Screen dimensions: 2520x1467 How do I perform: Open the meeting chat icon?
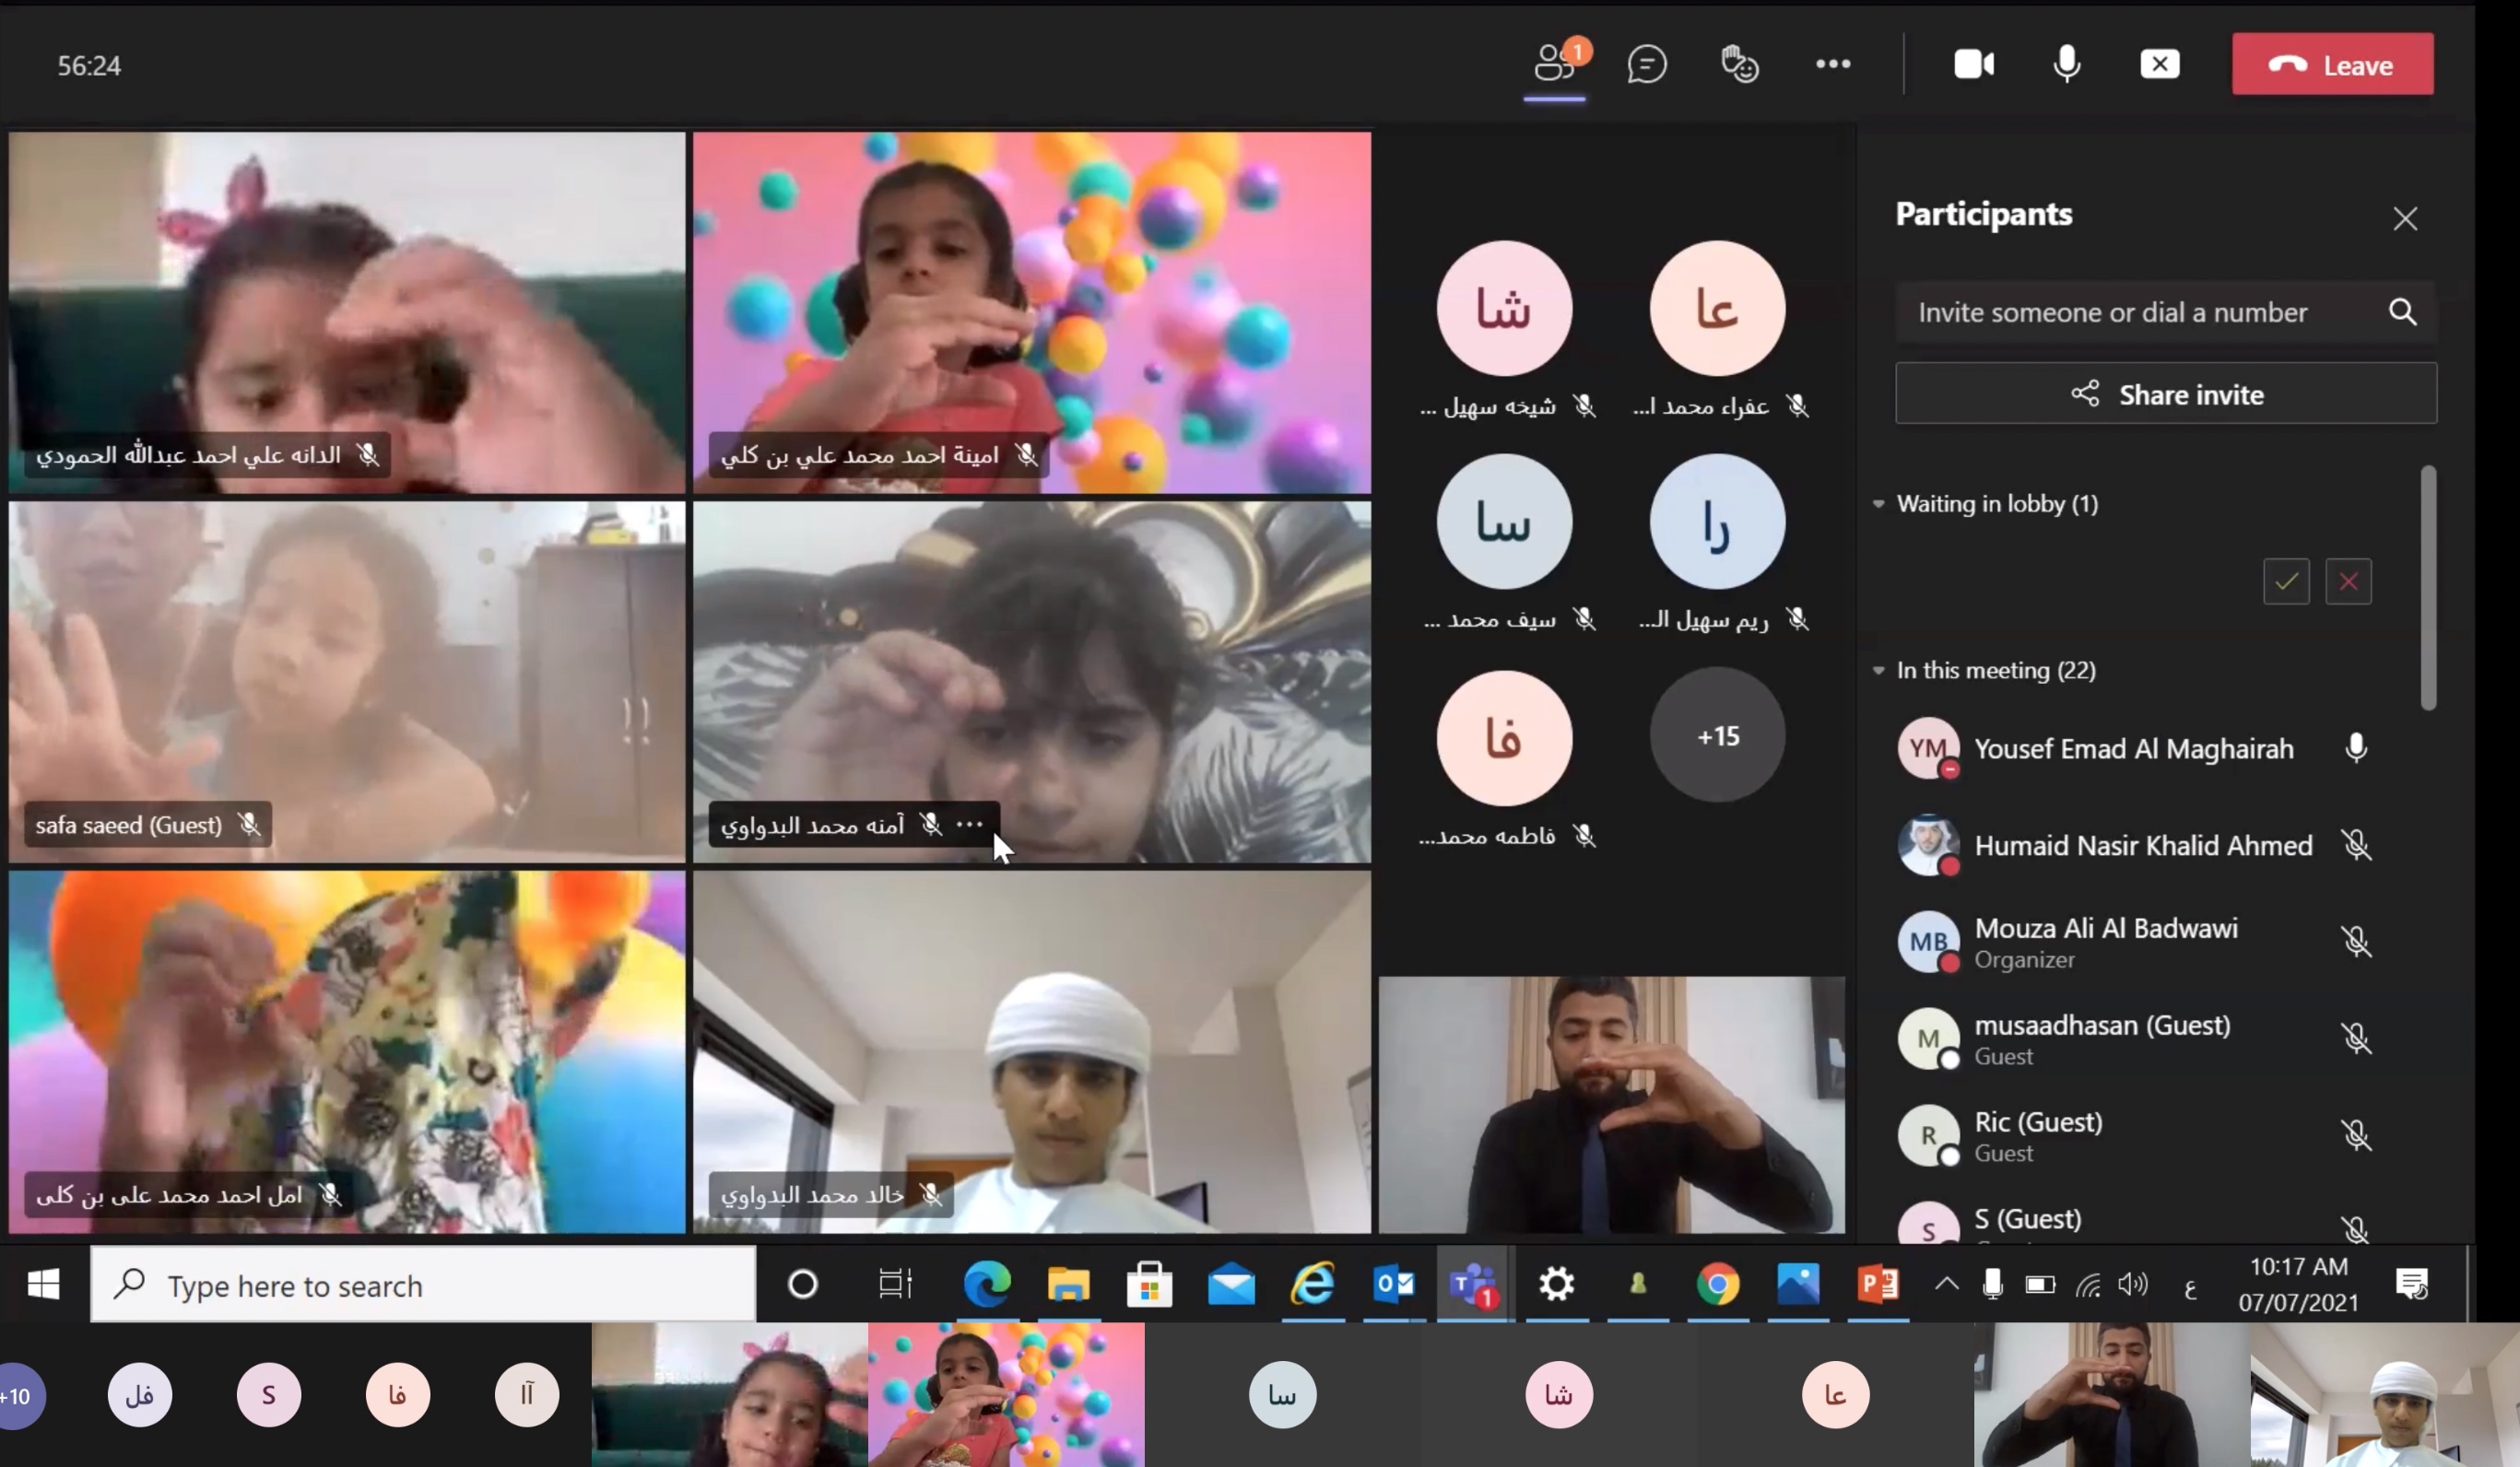coord(1646,64)
